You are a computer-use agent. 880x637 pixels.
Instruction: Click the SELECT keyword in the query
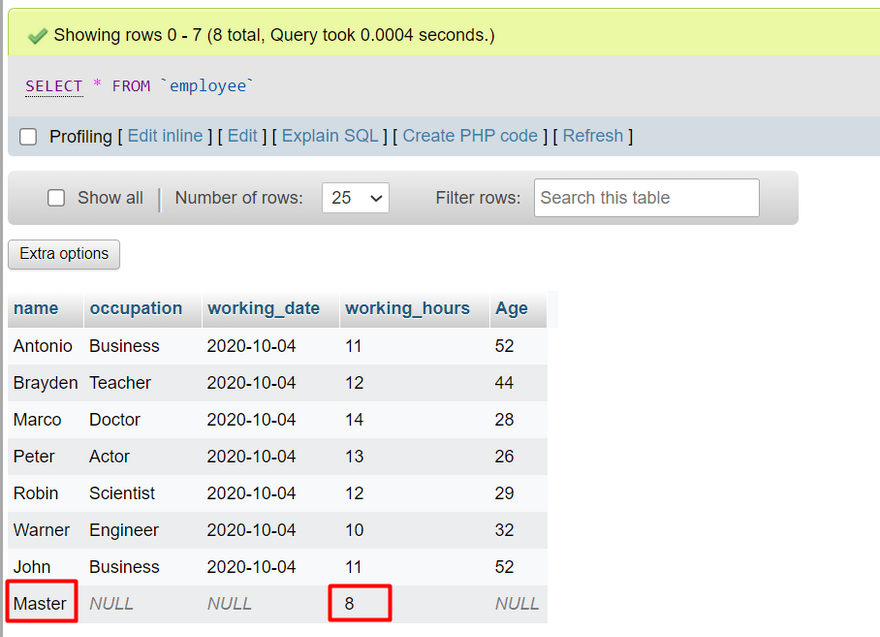coord(54,86)
